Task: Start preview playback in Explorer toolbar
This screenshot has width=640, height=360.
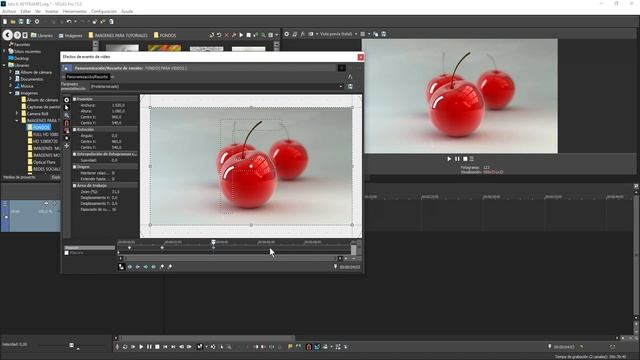Action: (241, 35)
